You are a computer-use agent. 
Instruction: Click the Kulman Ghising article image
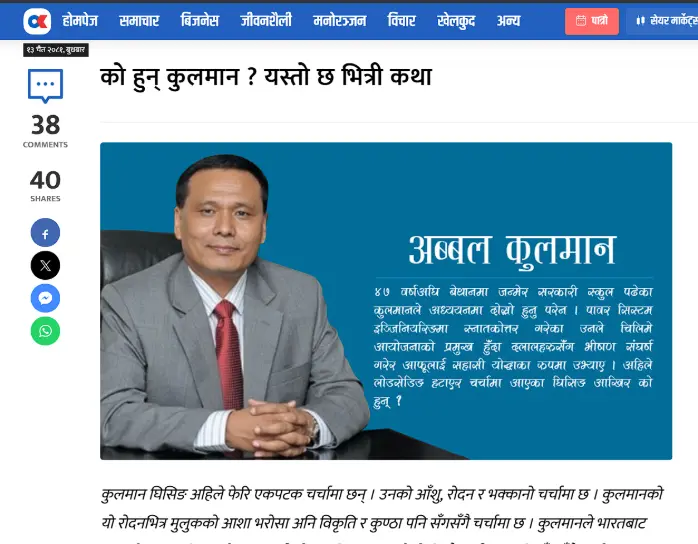pyautogui.click(x=386, y=301)
